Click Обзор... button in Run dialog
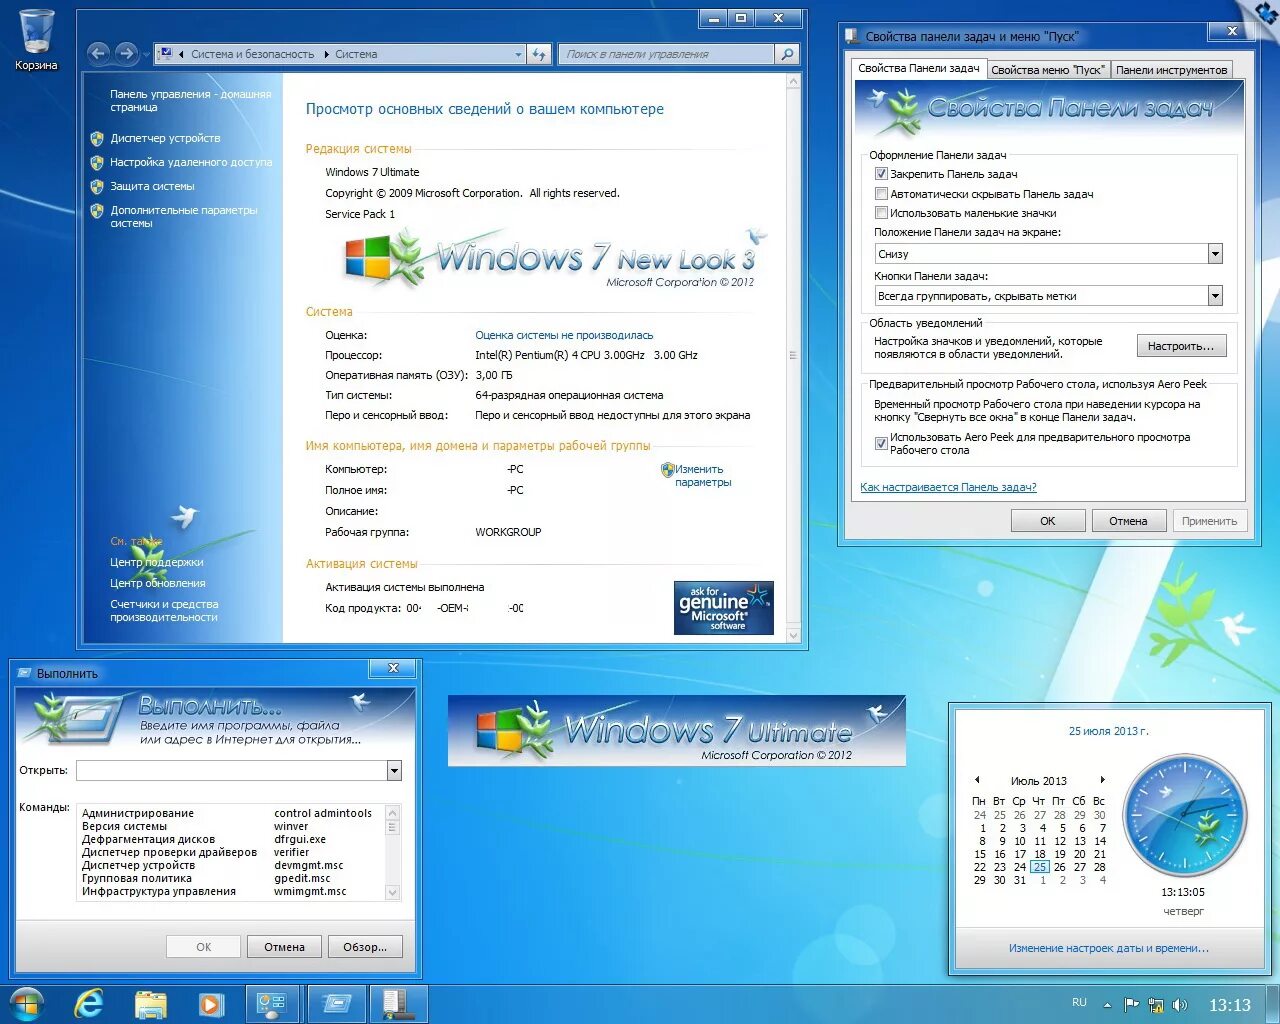The image size is (1280, 1024). [x=365, y=947]
